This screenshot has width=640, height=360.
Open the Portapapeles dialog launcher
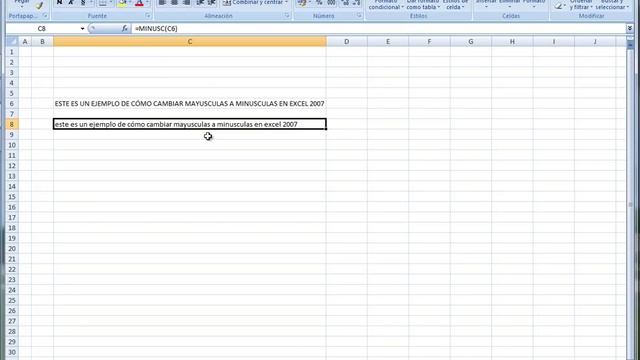[45, 16]
